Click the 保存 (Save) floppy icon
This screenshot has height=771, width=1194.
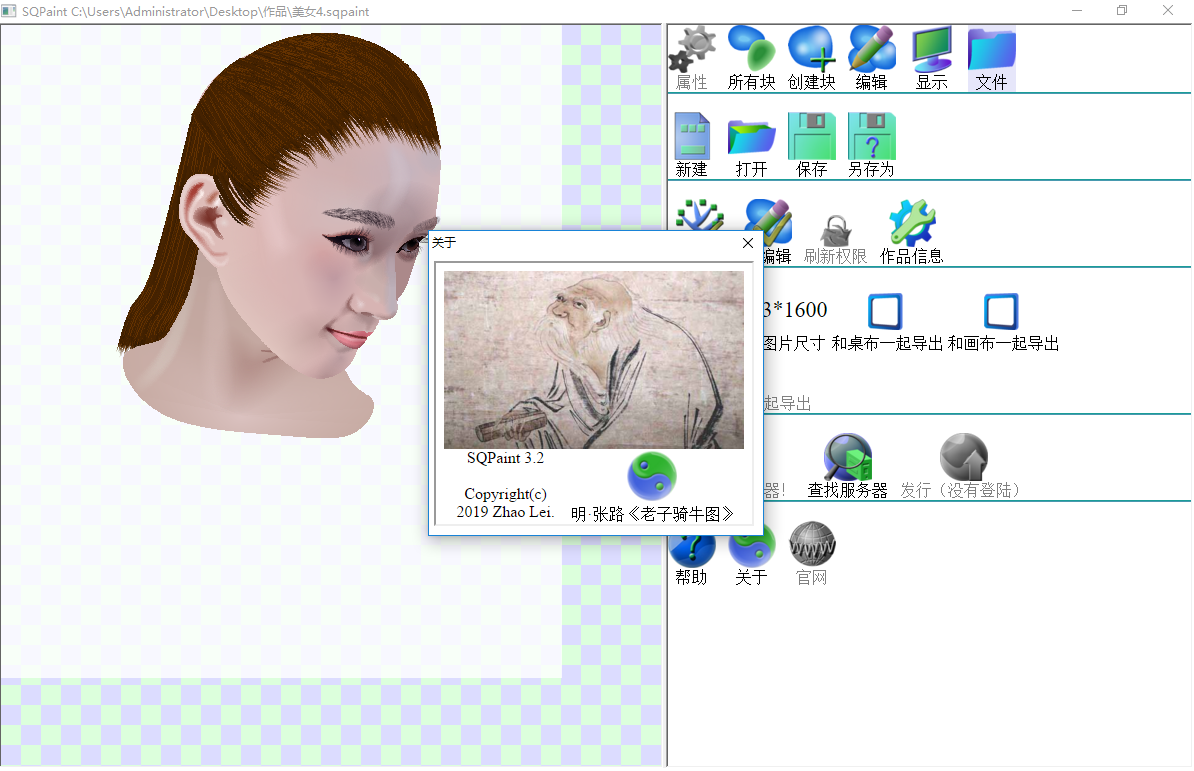811,137
